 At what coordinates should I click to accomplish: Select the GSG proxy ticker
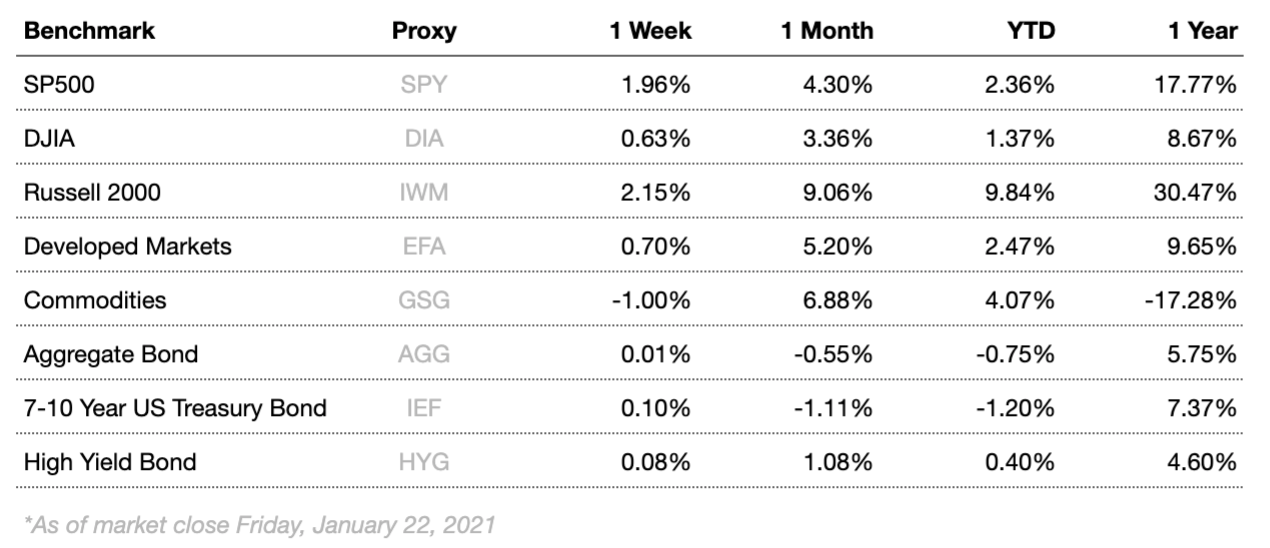(x=424, y=300)
